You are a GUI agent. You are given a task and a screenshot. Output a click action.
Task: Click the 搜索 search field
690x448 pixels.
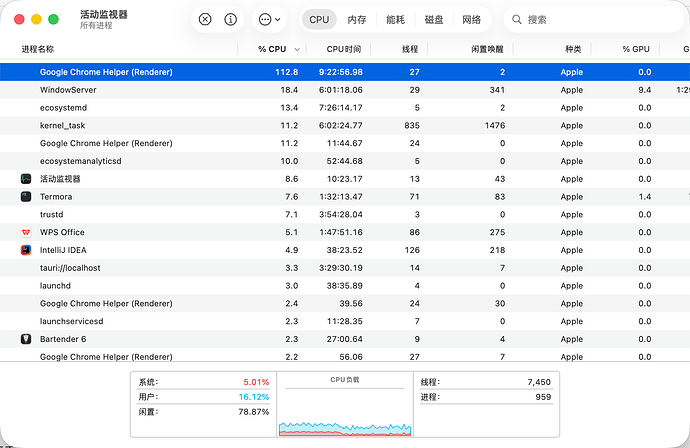594,19
